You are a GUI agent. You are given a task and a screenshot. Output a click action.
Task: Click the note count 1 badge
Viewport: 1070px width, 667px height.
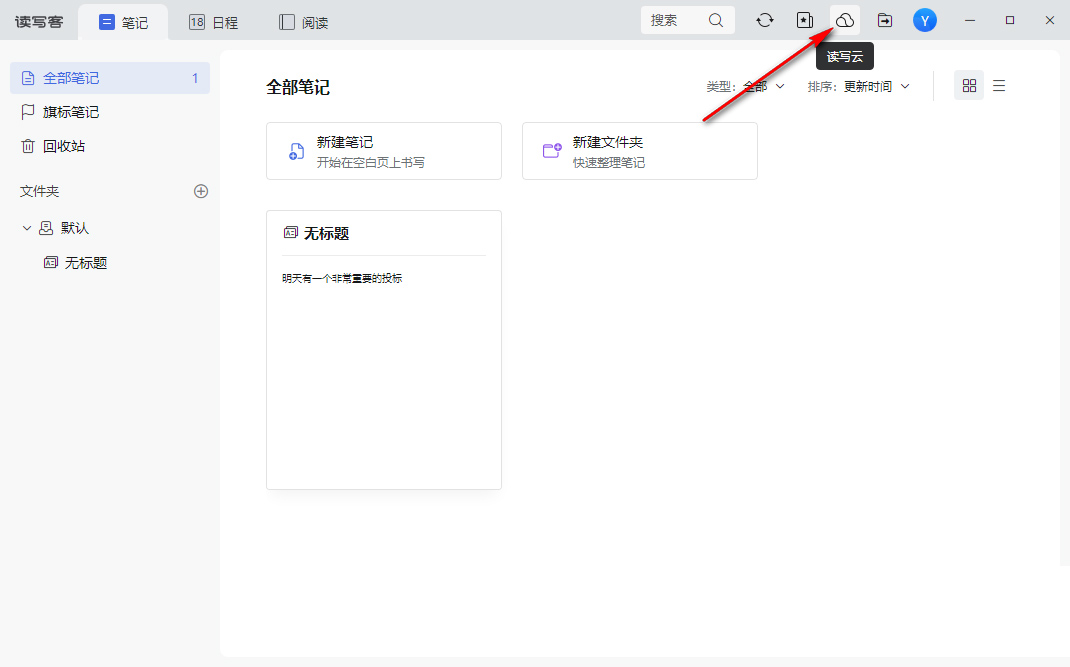point(195,78)
